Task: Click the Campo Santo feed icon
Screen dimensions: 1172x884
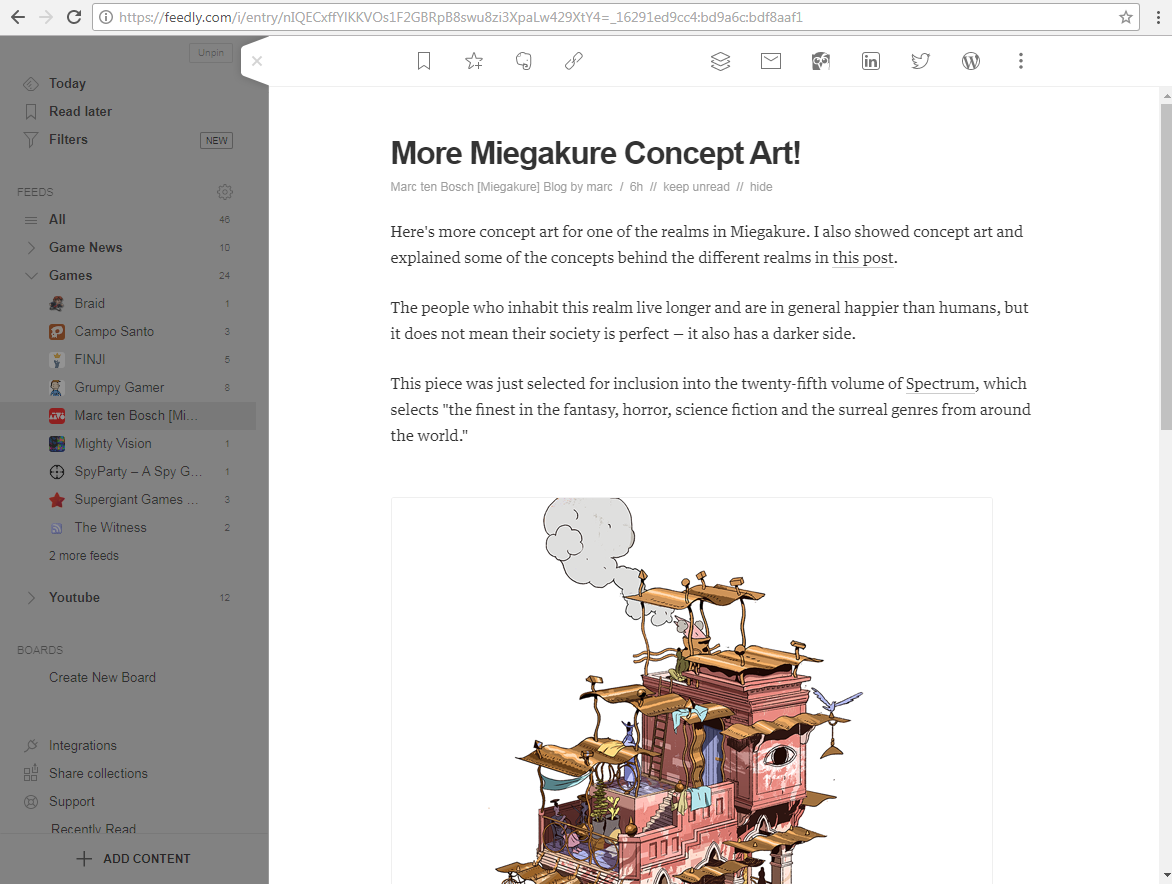Action: (57, 332)
